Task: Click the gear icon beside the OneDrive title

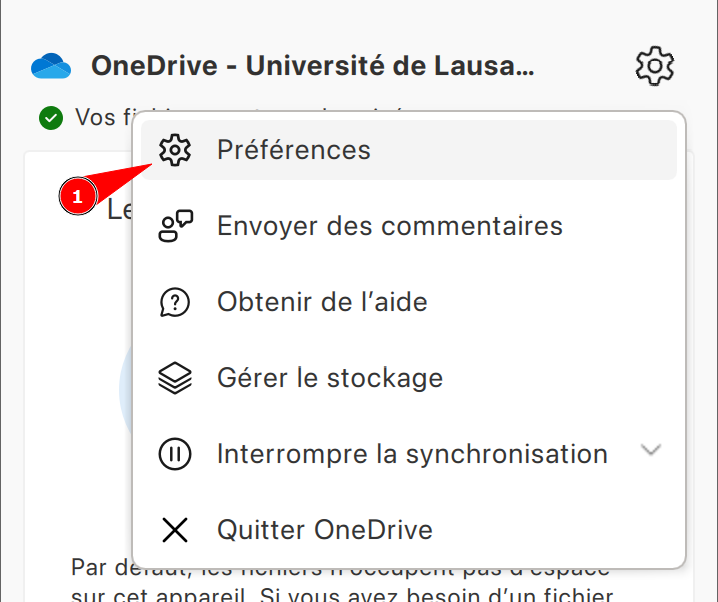Action: point(655,67)
